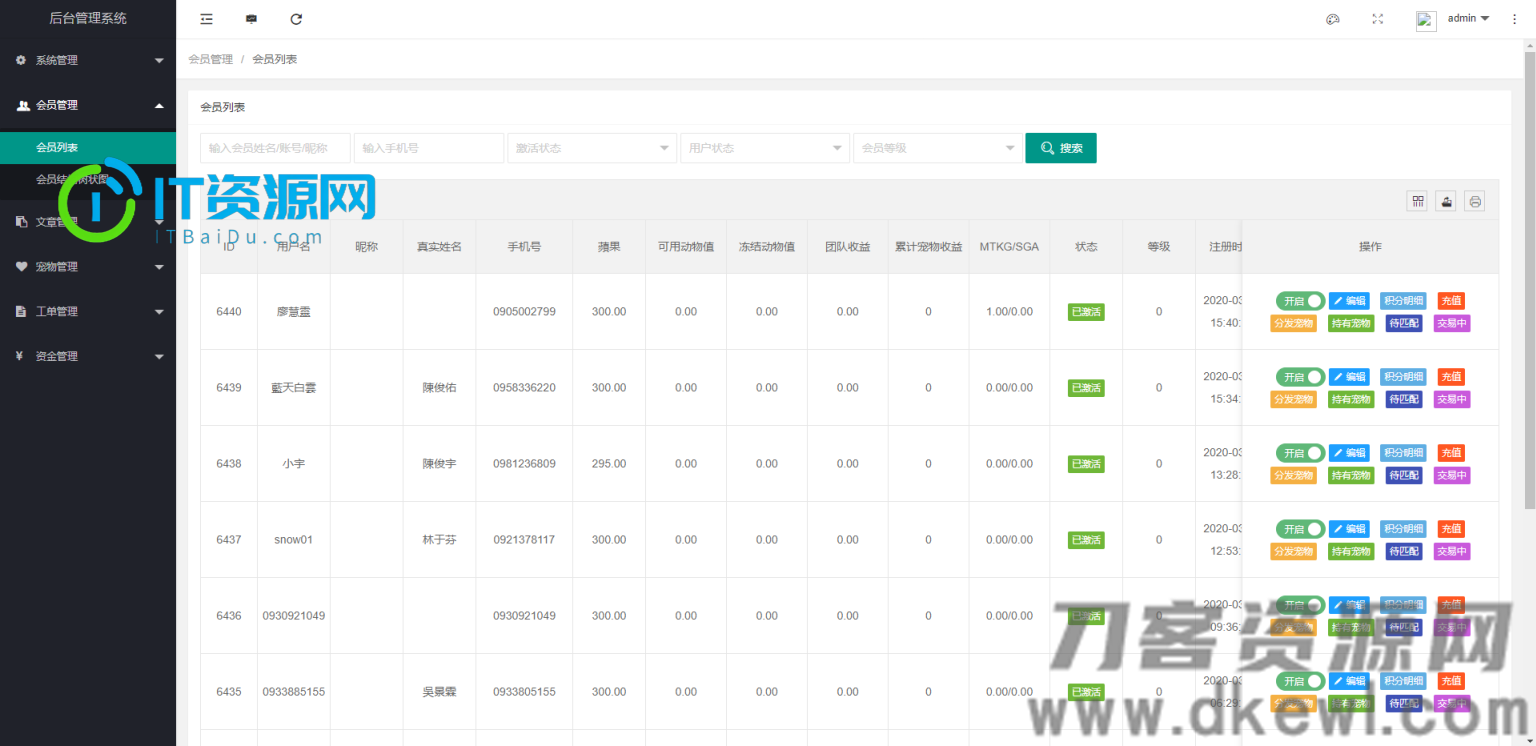Click real name cell 林于芬
The height and width of the screenshot is (746, 1536).
[439, 540]
